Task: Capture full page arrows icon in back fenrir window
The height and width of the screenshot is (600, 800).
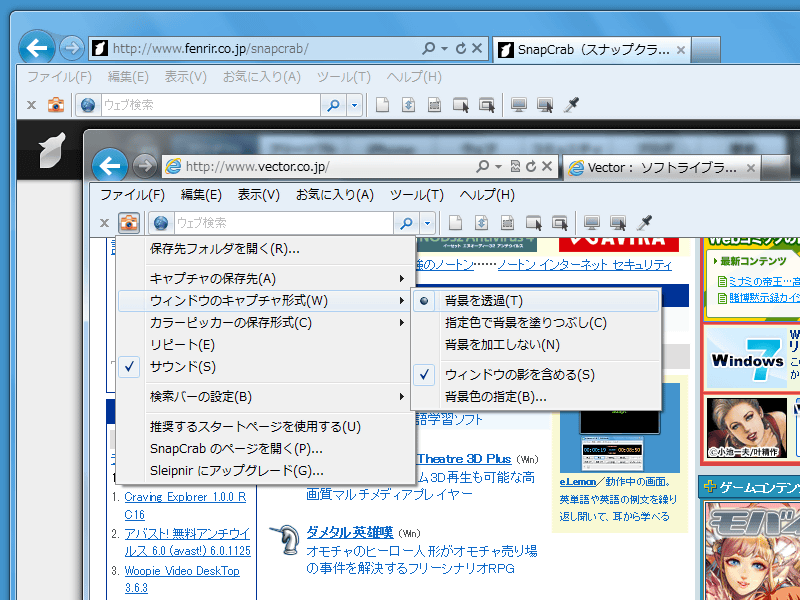Action: (409, 105)
